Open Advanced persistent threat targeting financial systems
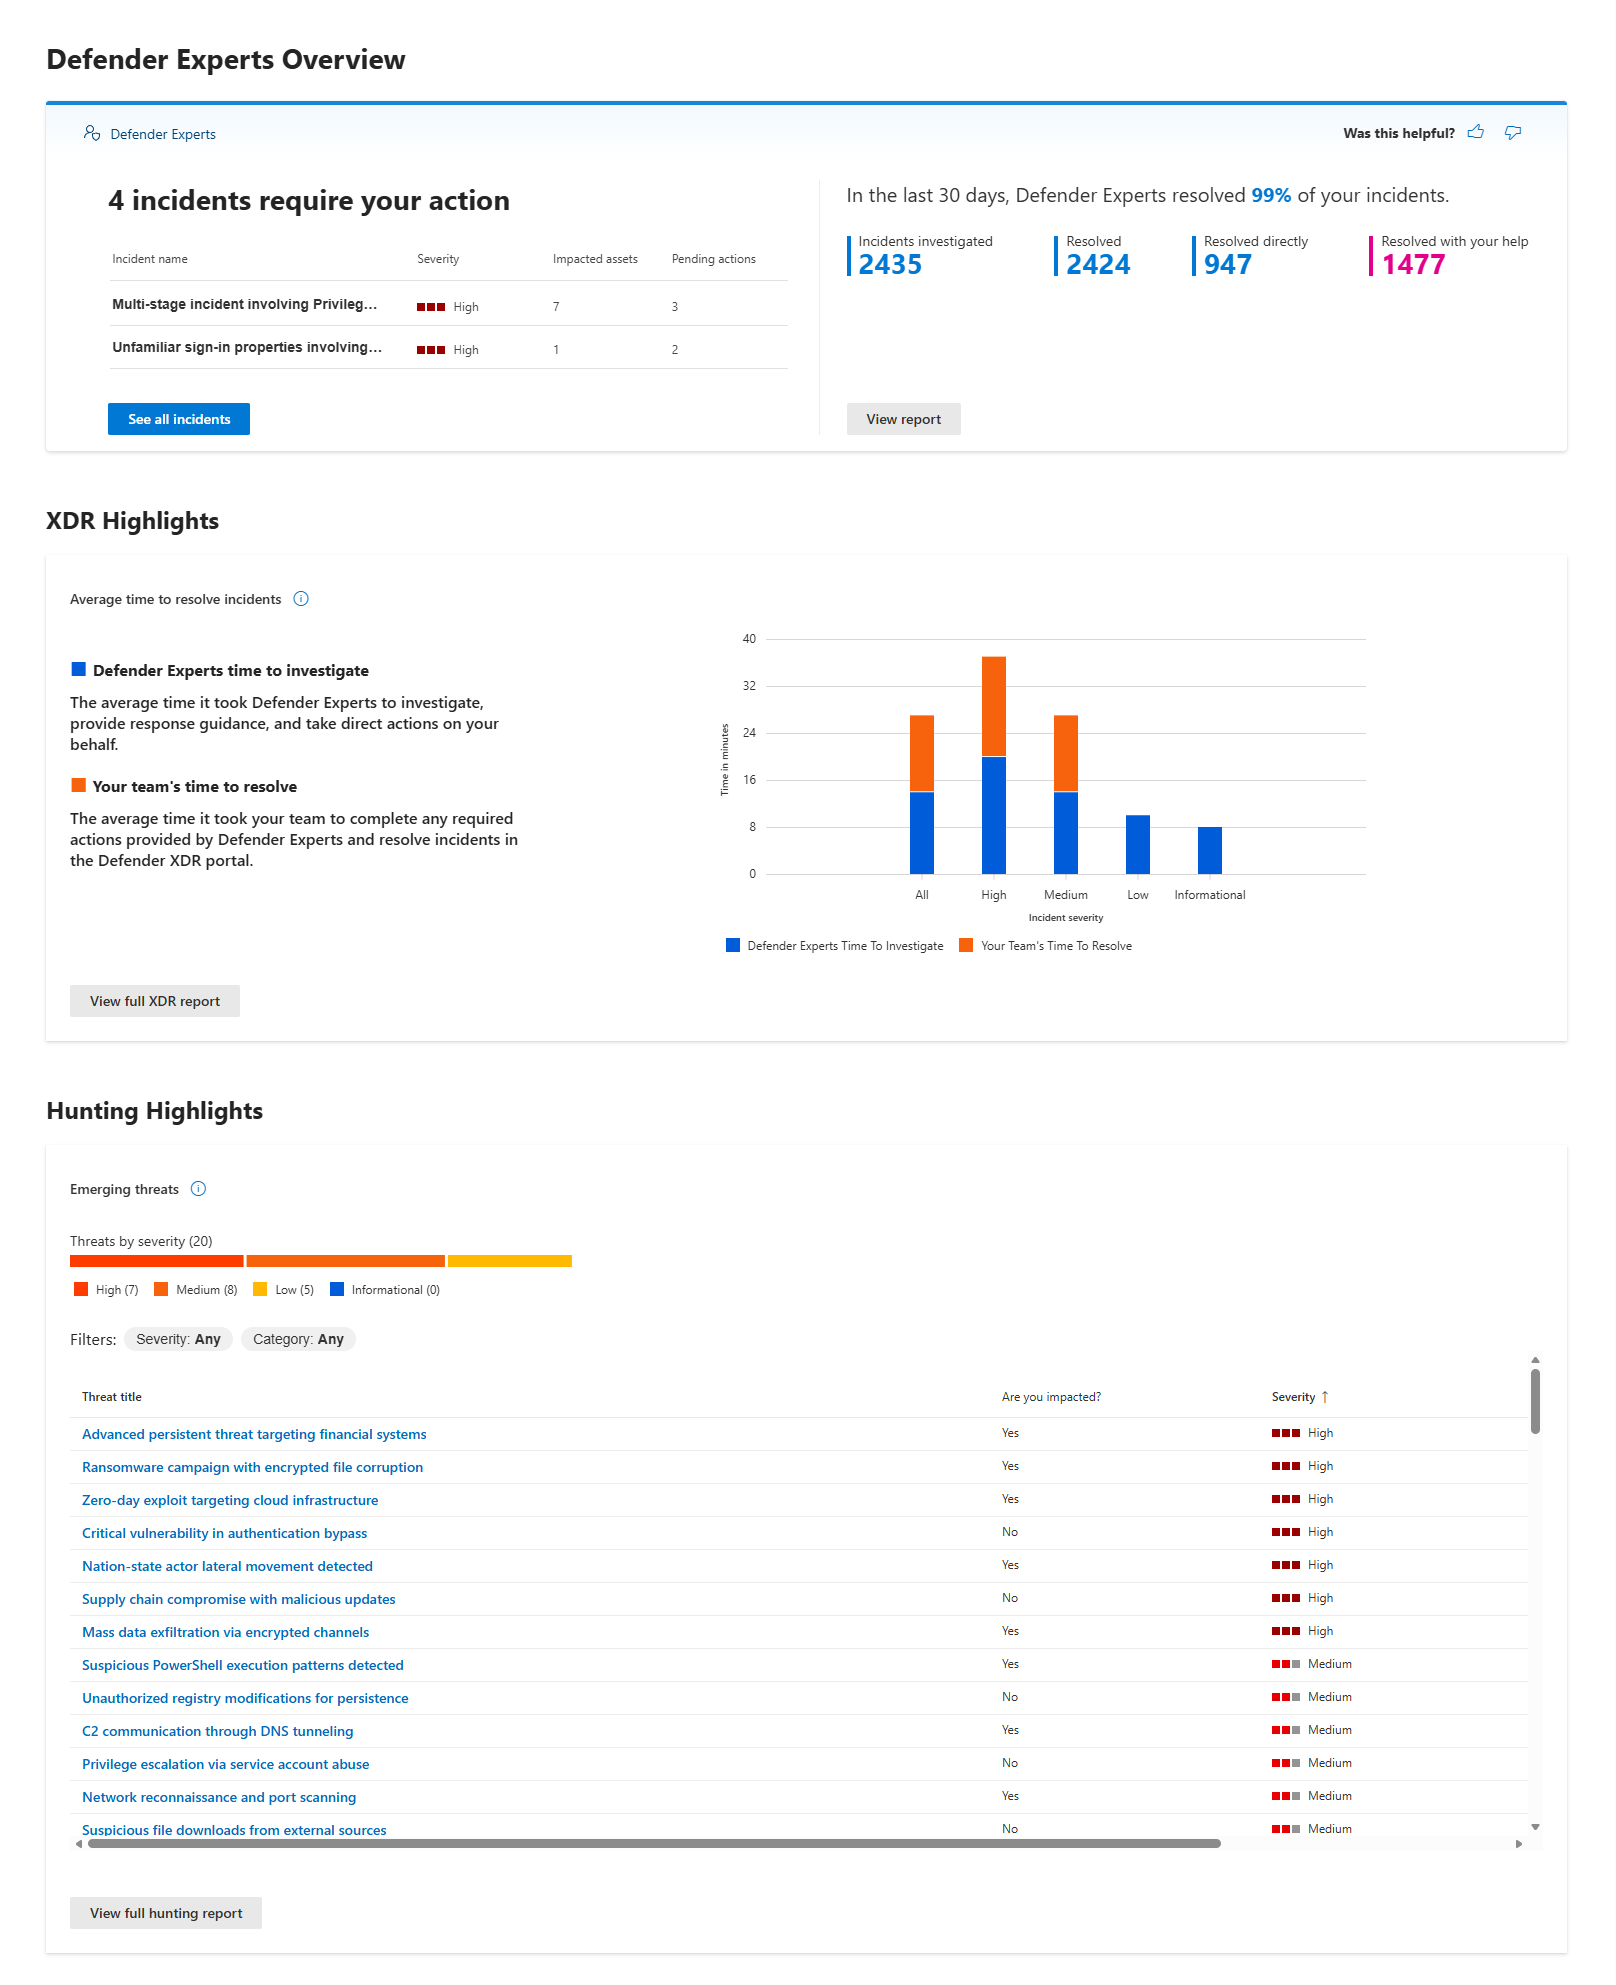 tap(254, 1434)
